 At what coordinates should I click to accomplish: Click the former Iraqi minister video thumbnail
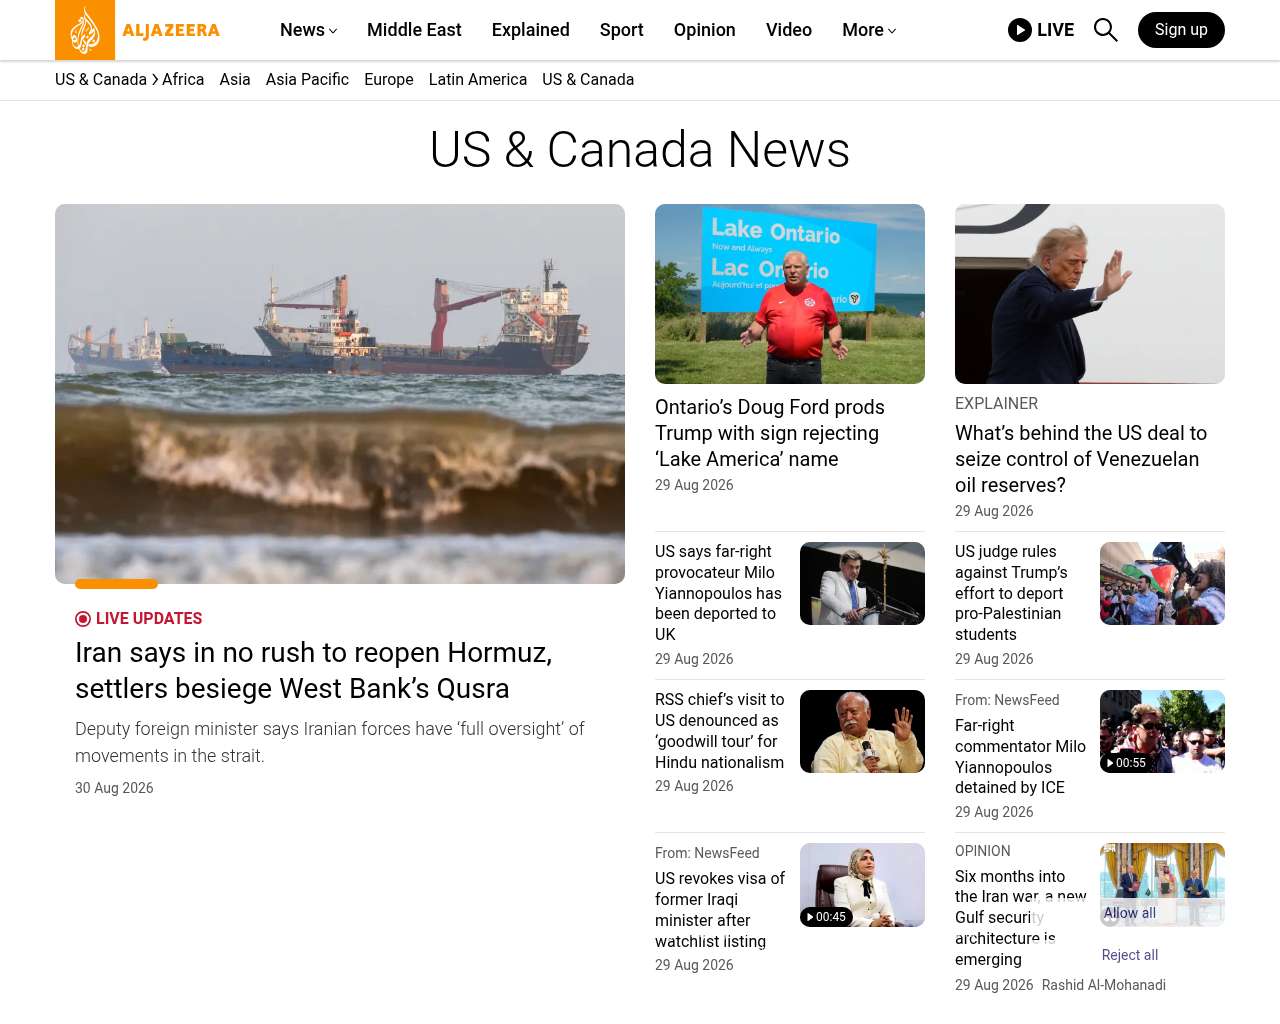pos(862,885)
